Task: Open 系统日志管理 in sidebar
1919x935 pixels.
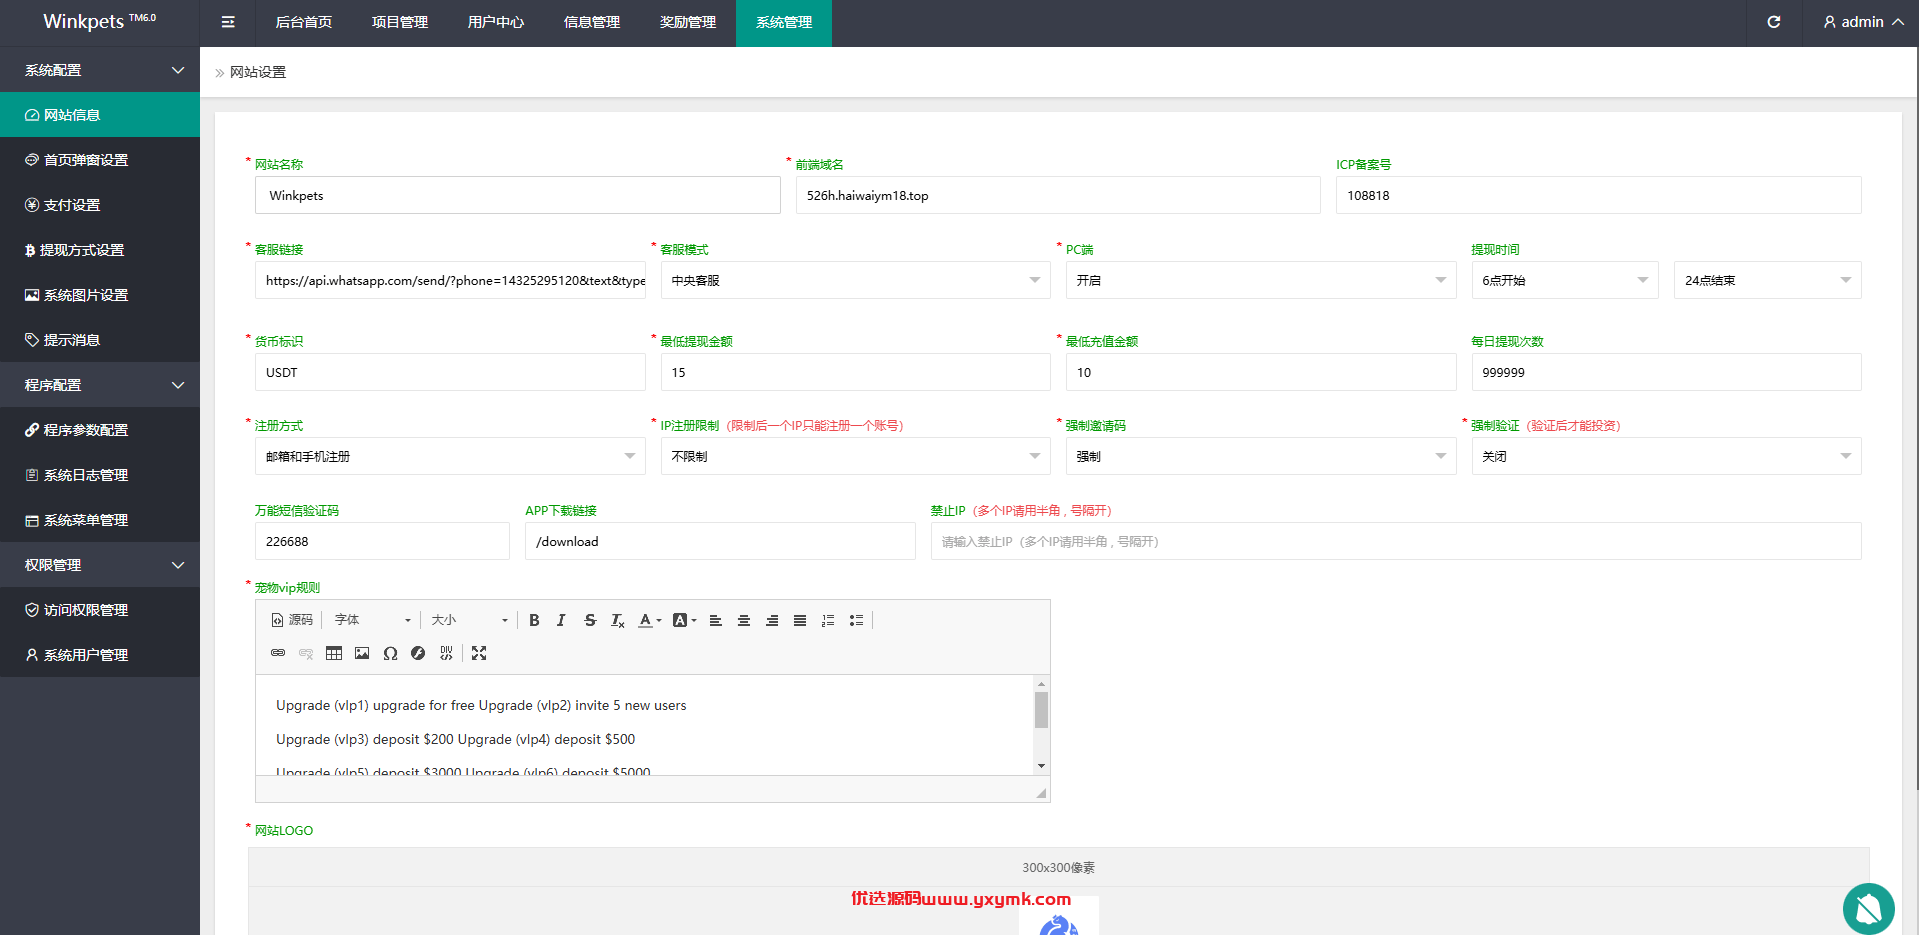Action: click(x=100, y=475)
